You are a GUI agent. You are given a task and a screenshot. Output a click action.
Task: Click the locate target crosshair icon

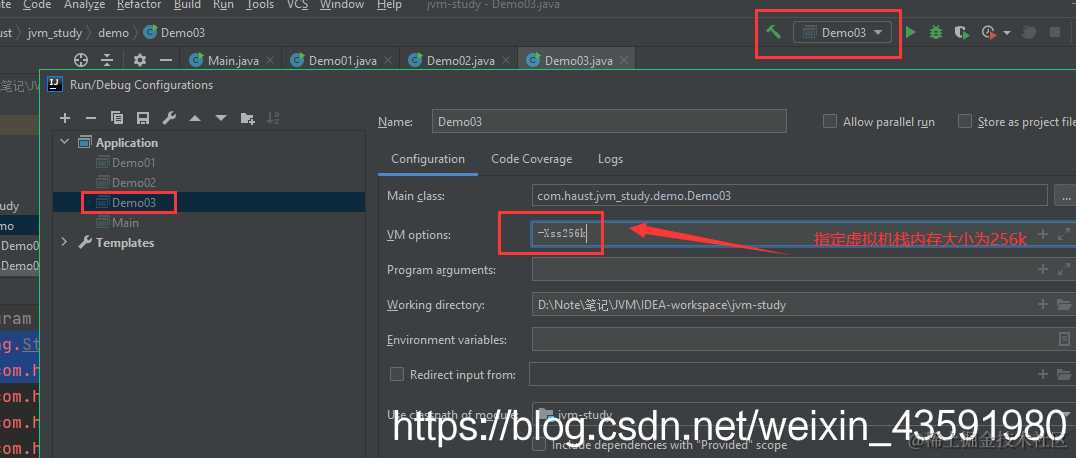(81, 60)
